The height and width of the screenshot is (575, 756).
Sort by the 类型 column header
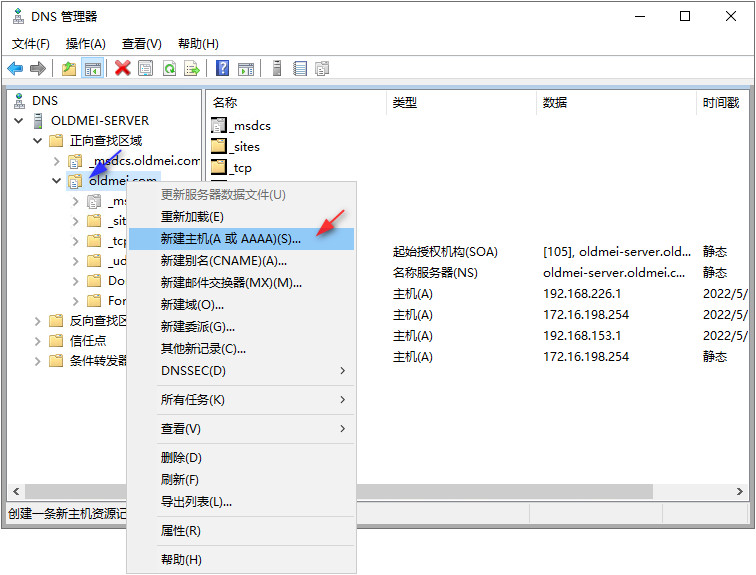(461, 103)
